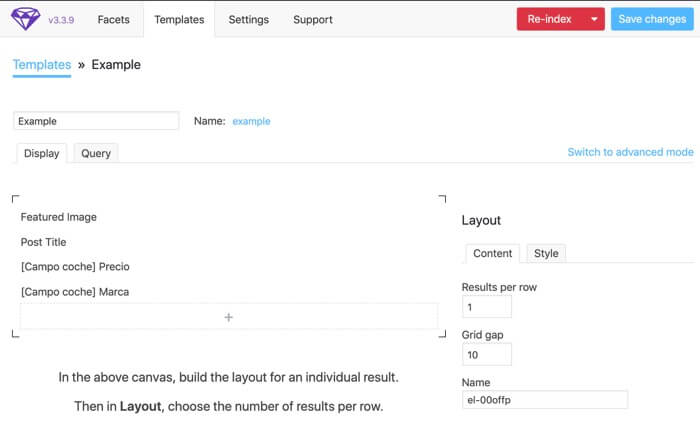Click the plus icon to add row
The image size is (700, 448).
click(228, 317)
